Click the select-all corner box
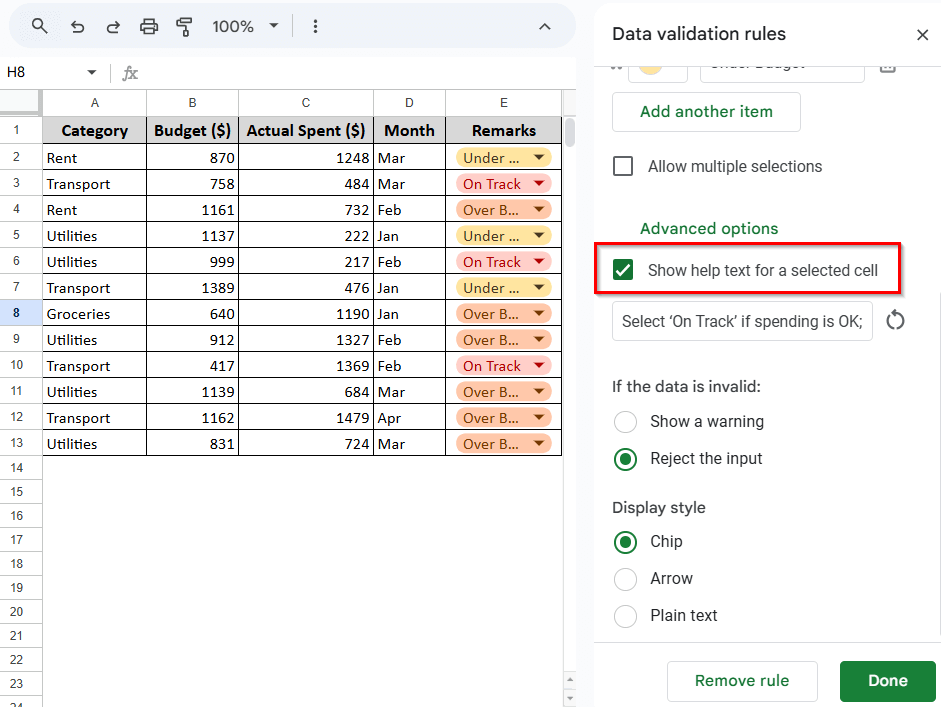The height and width of the screenshot is (707, 941). point(20,103)
